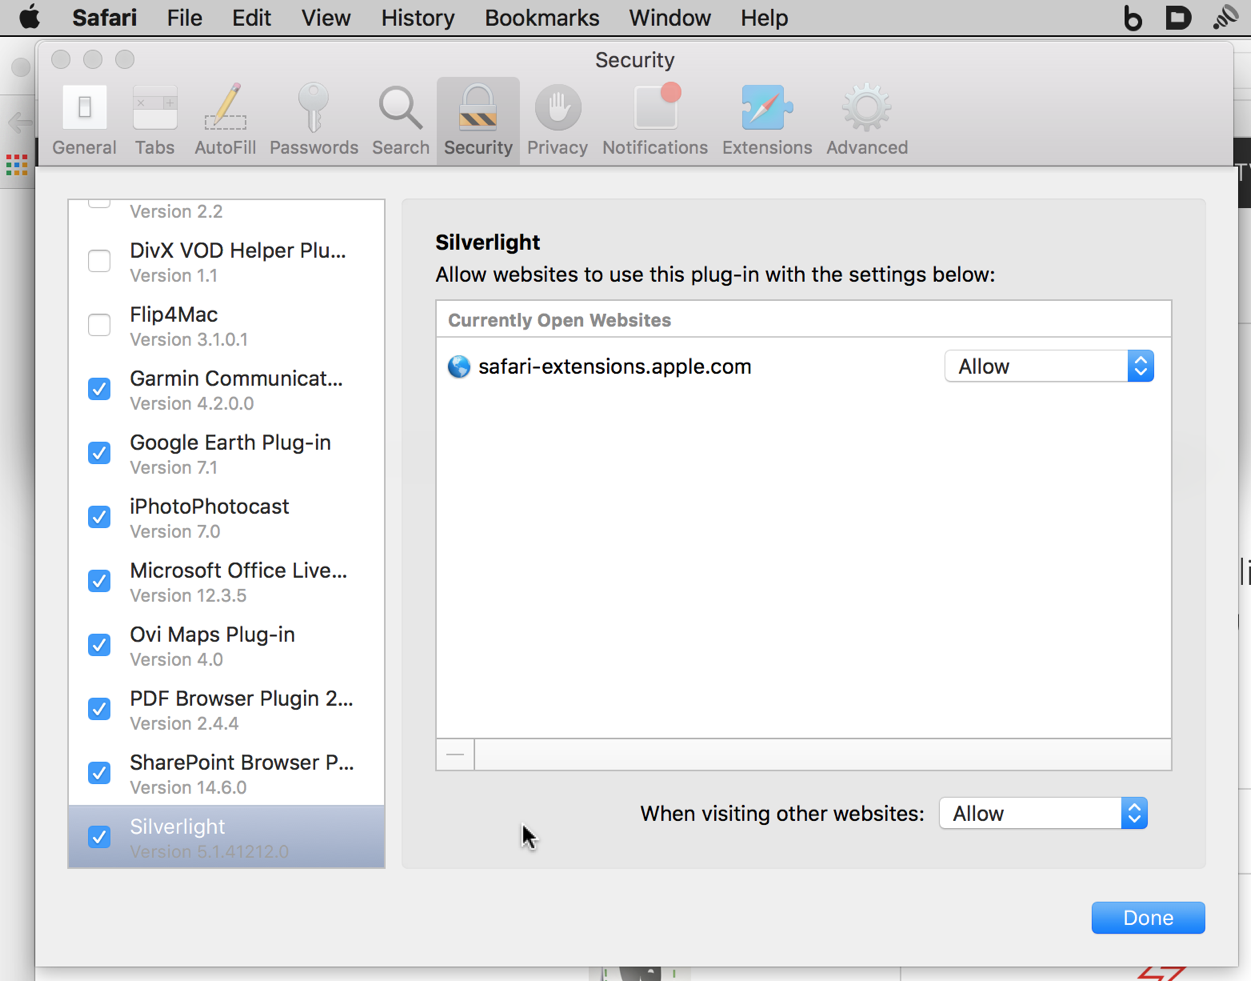
Task: Uncheck the iPhotoPhotocast checkbox
Action: (99, 517)
